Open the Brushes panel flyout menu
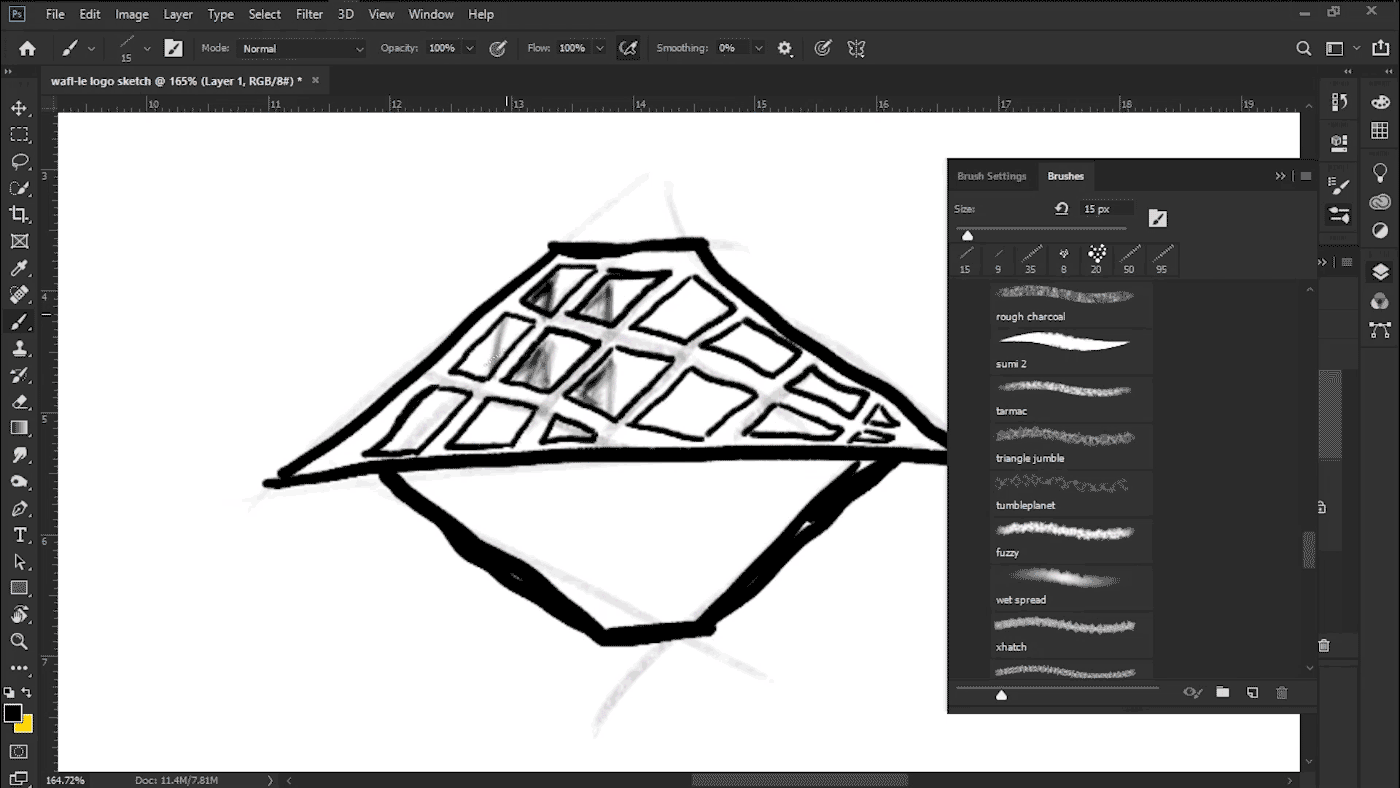Screen dimensions: 1400x788 pos(1305,176)
